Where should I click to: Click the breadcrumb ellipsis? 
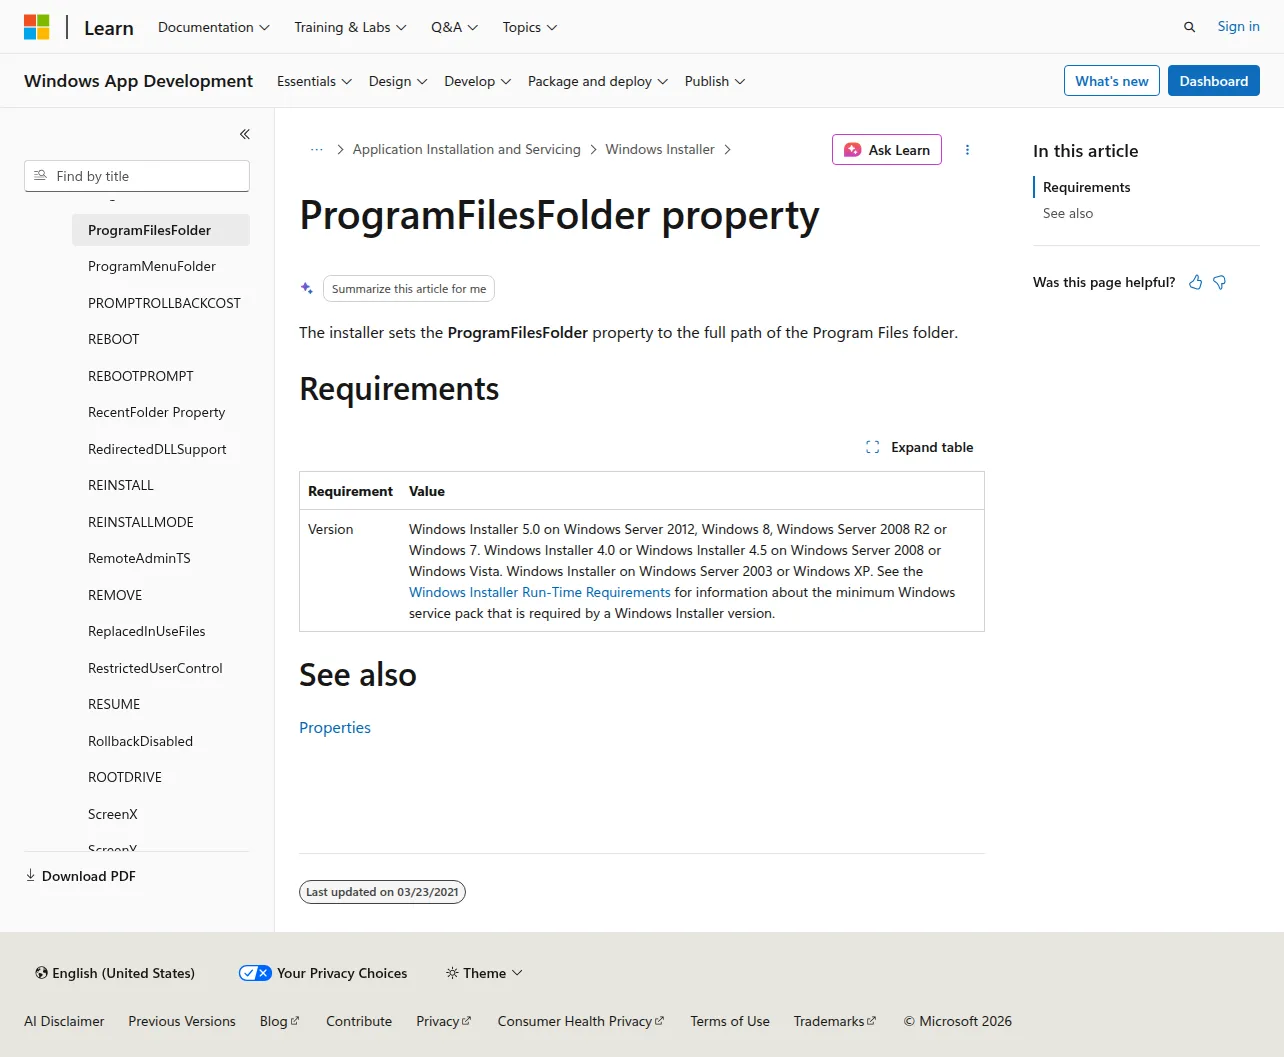point(317,150)
